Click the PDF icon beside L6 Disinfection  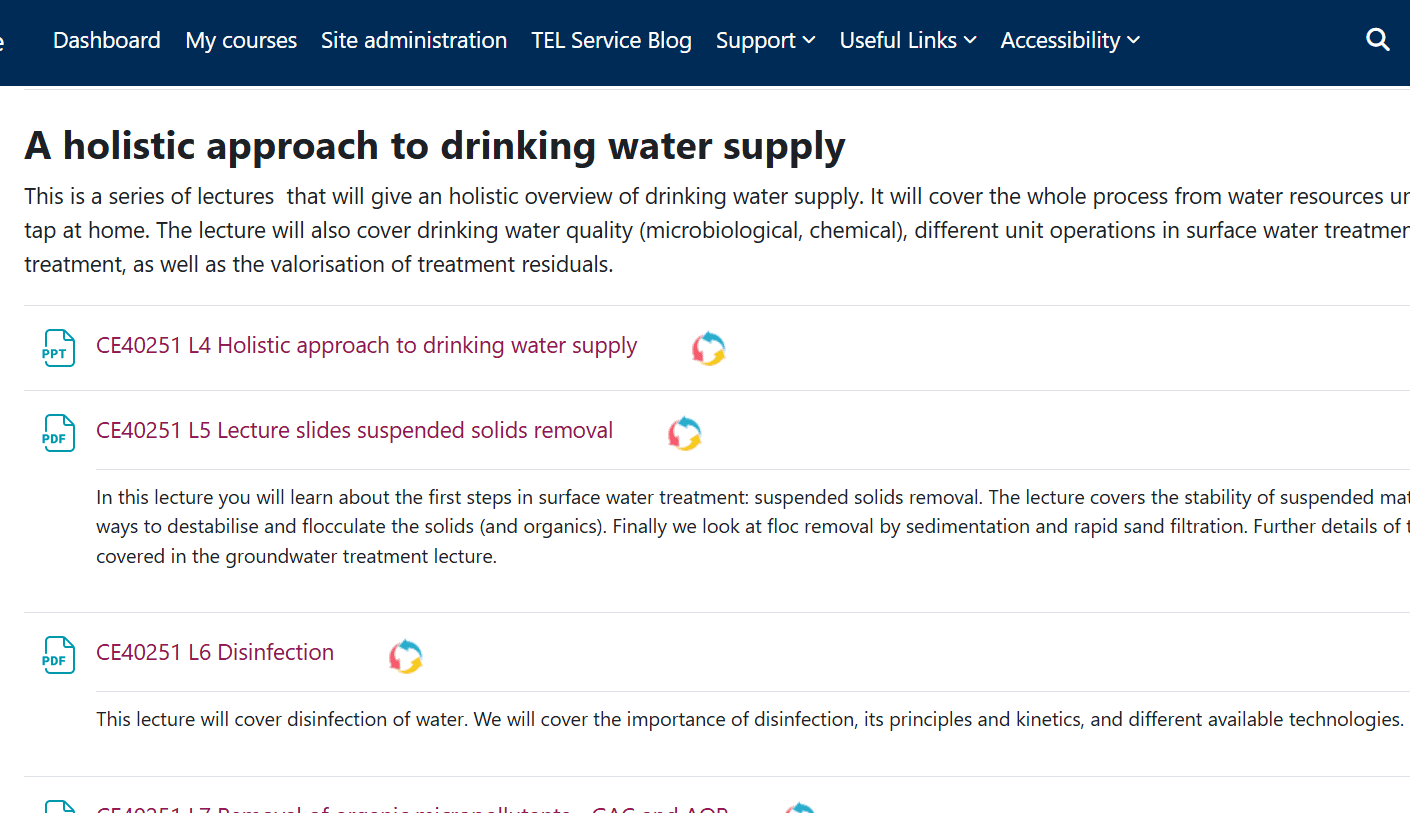[59, 655]
